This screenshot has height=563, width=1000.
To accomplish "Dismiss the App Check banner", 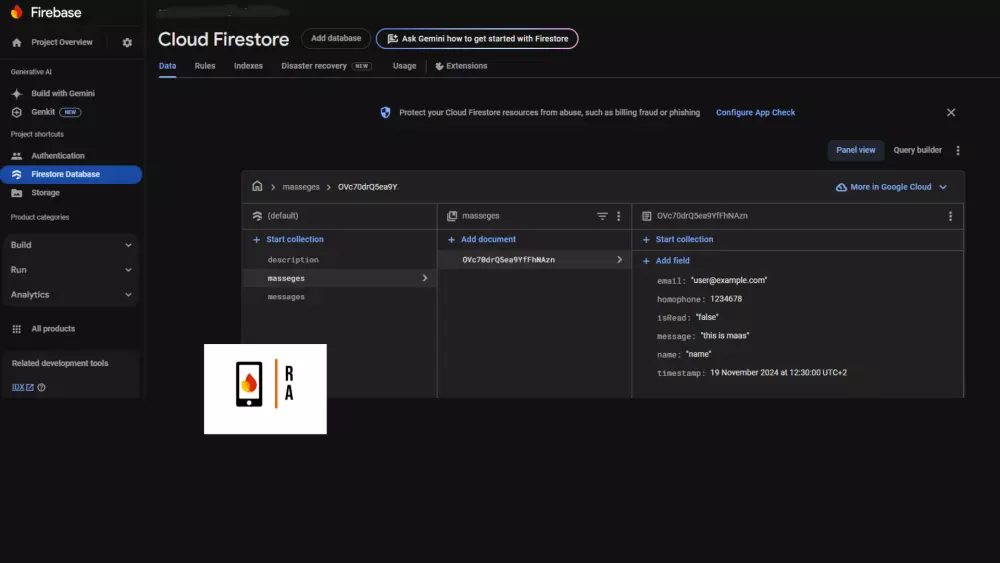I will pyautogui.click(x=951, y=112).
